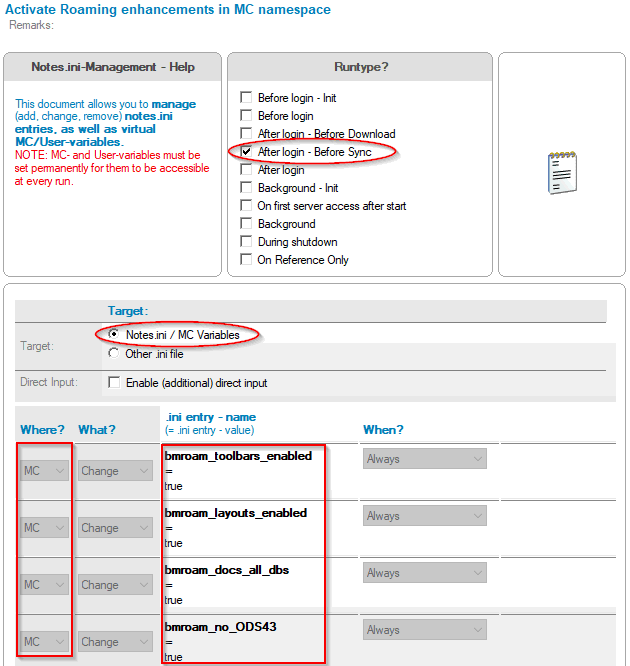630x666 pixels.
Task: Expand Always dropdown for bmroam_layouts_enabled
Action: 424,516
